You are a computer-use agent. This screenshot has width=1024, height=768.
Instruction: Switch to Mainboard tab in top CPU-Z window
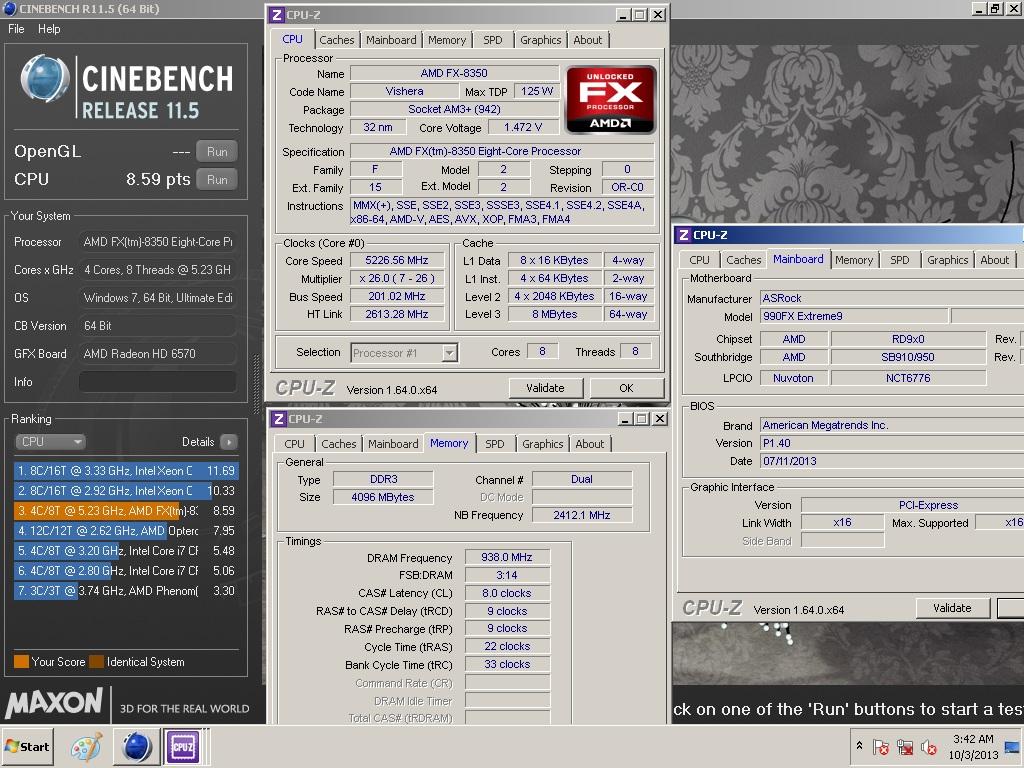click(x=391, y=40)
